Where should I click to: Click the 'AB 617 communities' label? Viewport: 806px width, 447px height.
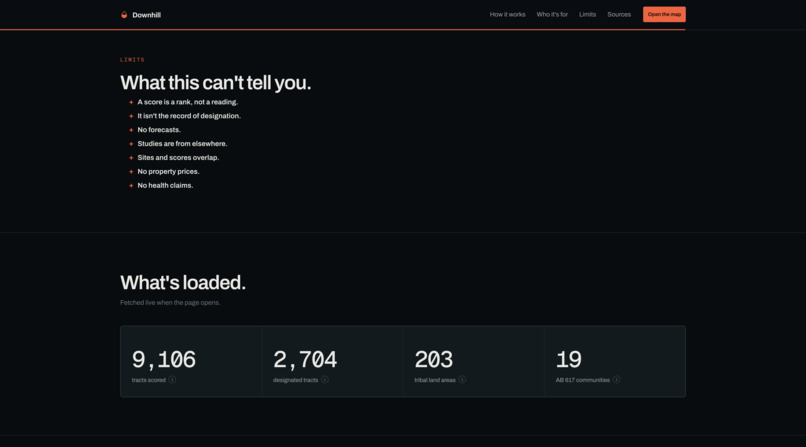[x=582, y=380]
